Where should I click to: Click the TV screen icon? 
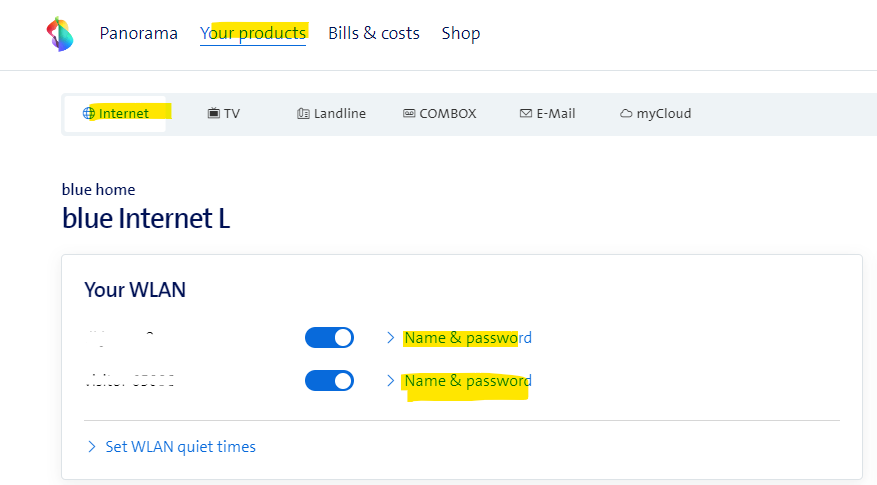tap(213, 114)
